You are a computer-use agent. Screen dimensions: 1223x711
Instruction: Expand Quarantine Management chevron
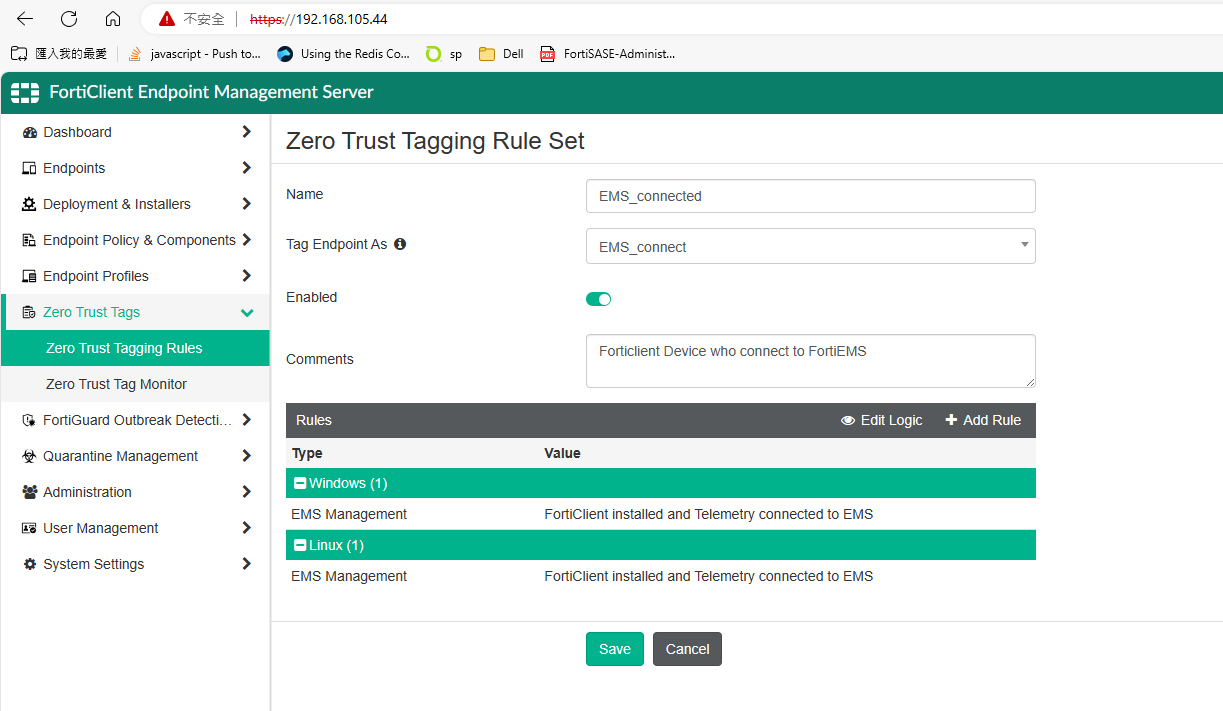pyautogui.click(x=246, y=456)
